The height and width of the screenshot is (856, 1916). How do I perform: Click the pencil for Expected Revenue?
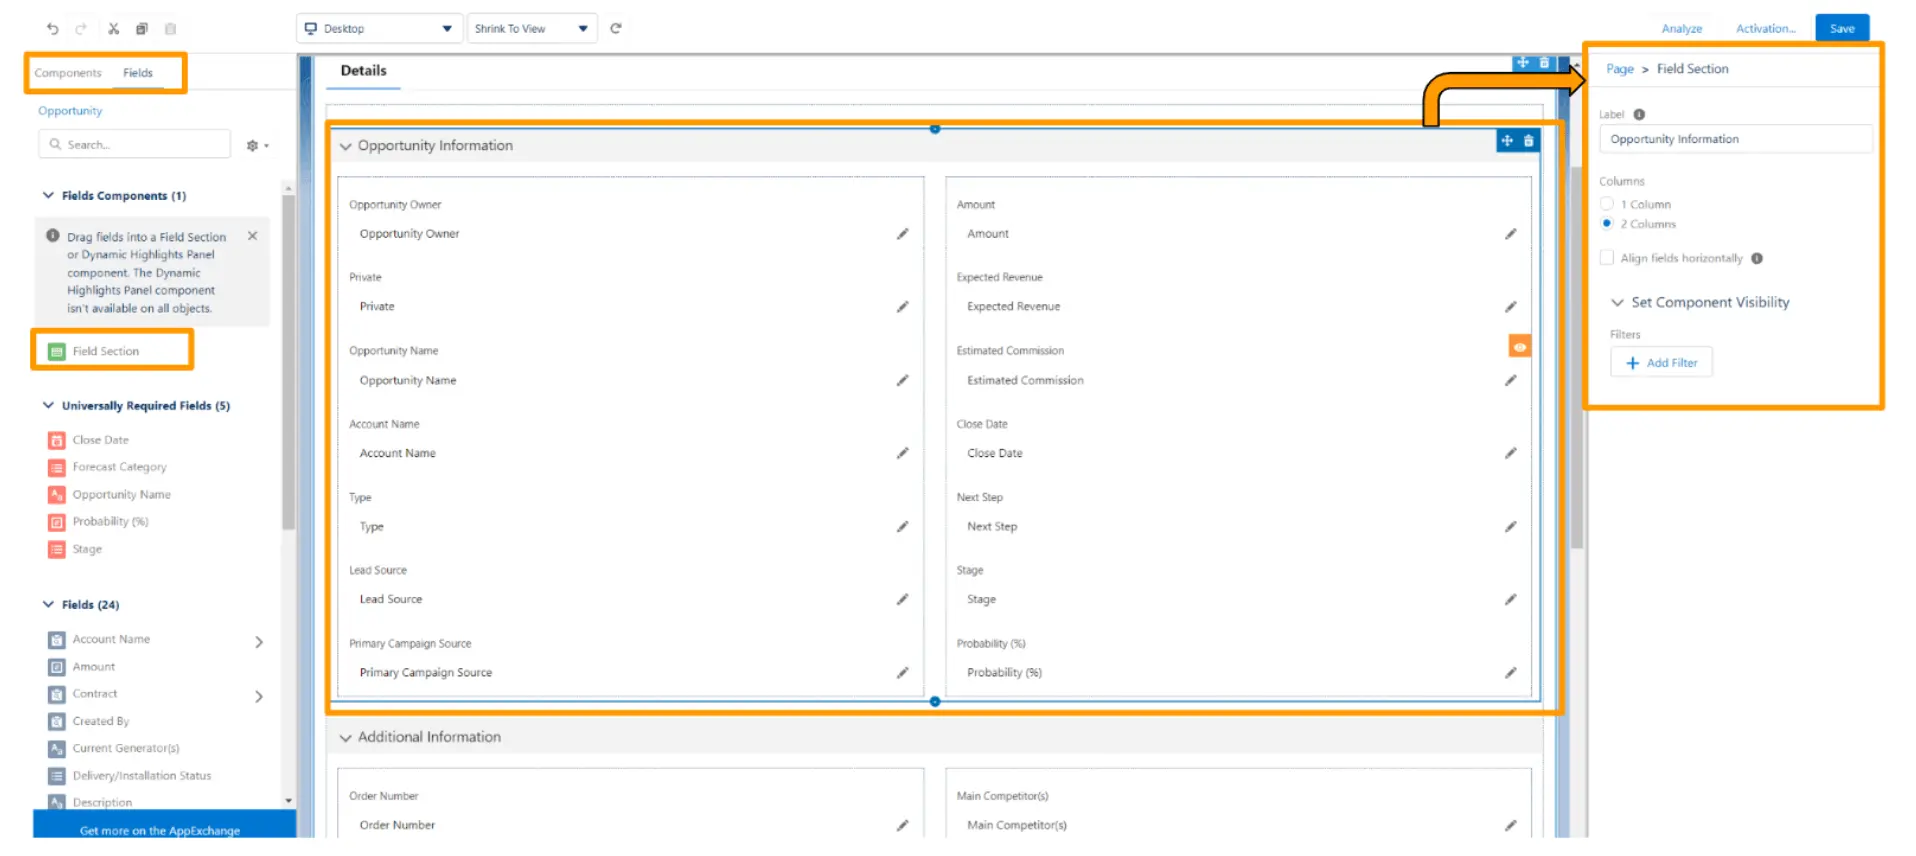point(1510,307)
